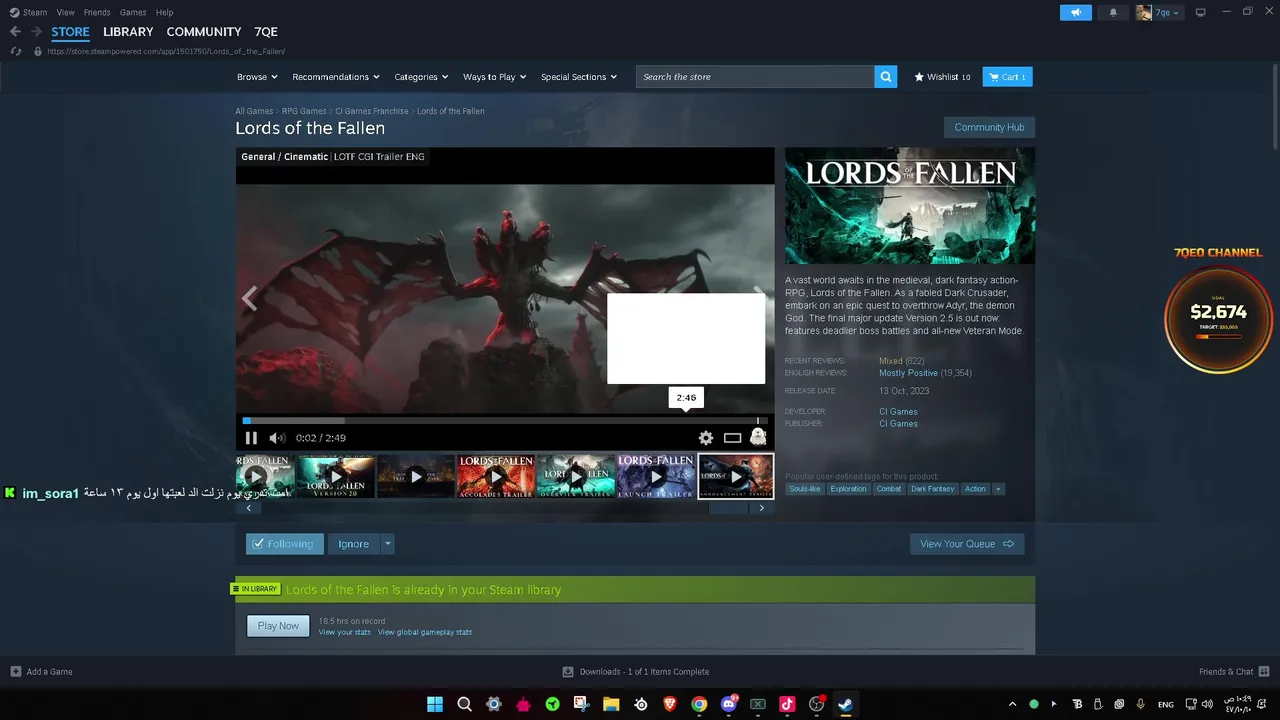Click the store search magnifier button
The image size is (1280, 720).
(885, 77)
